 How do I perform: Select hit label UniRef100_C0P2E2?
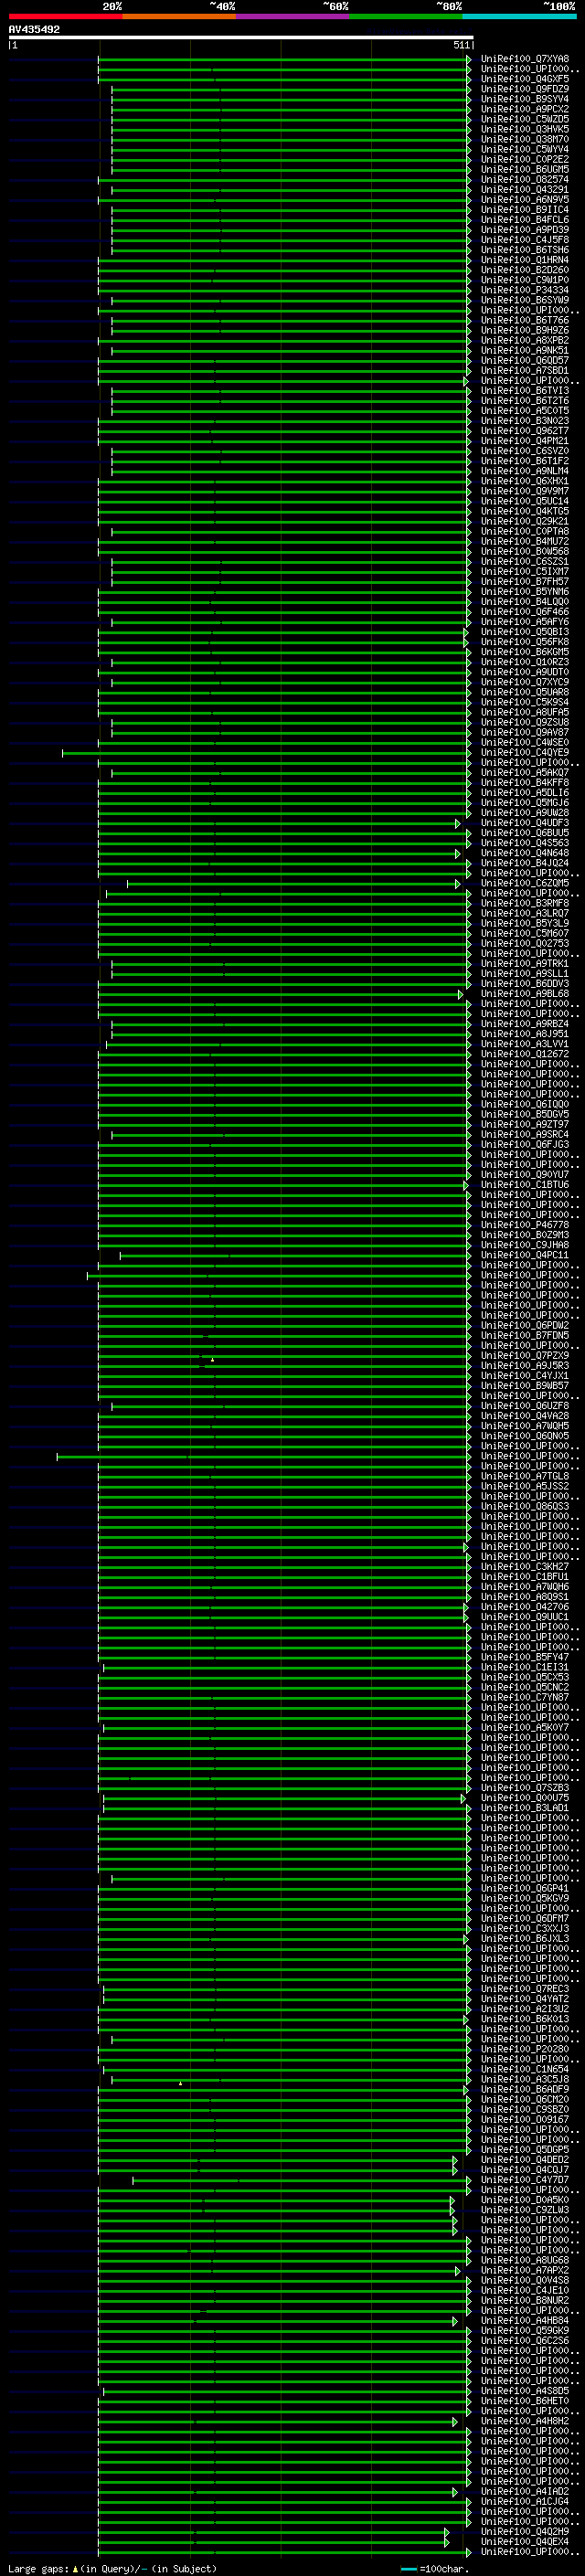[x=525, y=159]
